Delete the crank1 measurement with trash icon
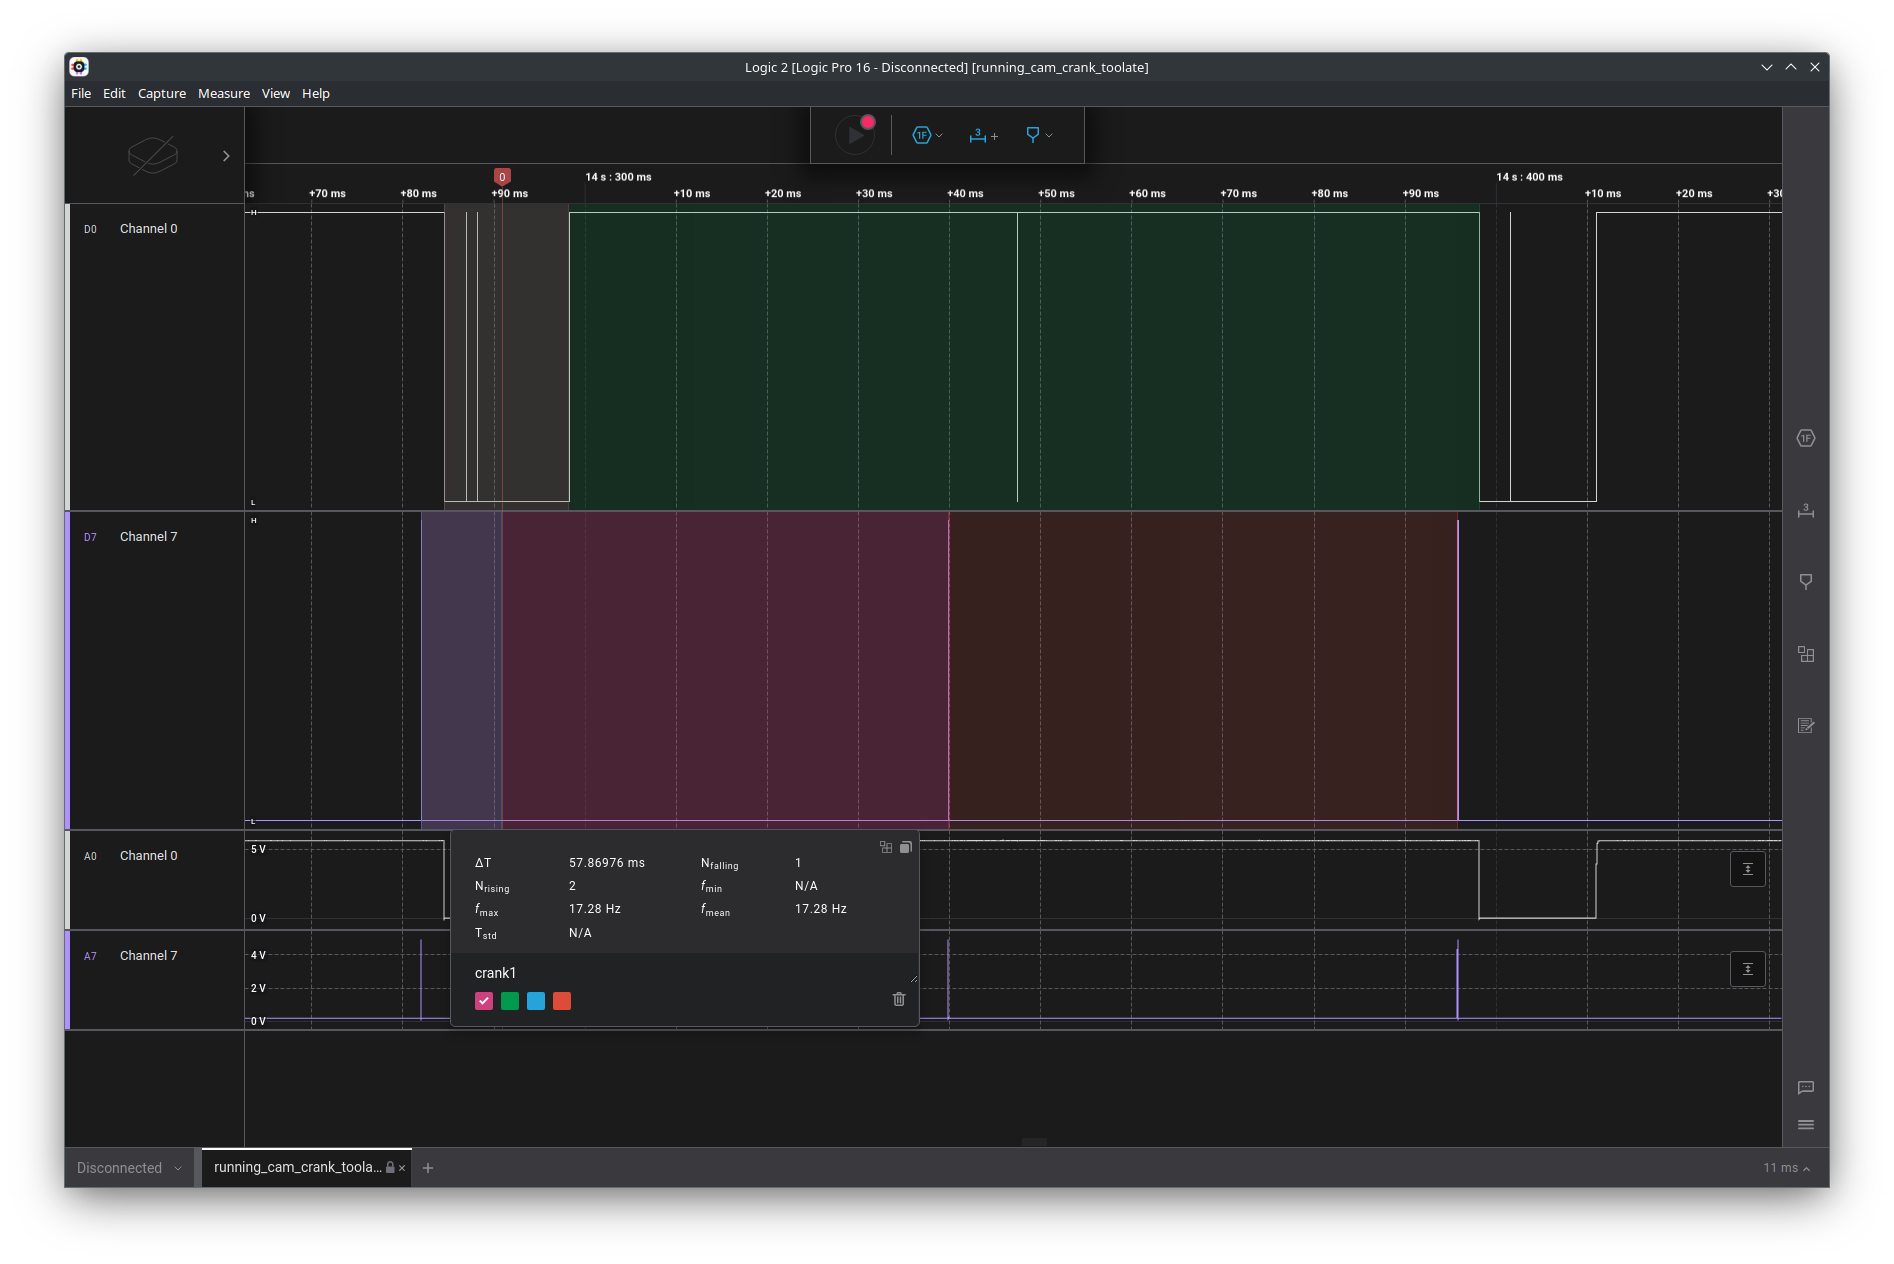 [x=898, y=999]
